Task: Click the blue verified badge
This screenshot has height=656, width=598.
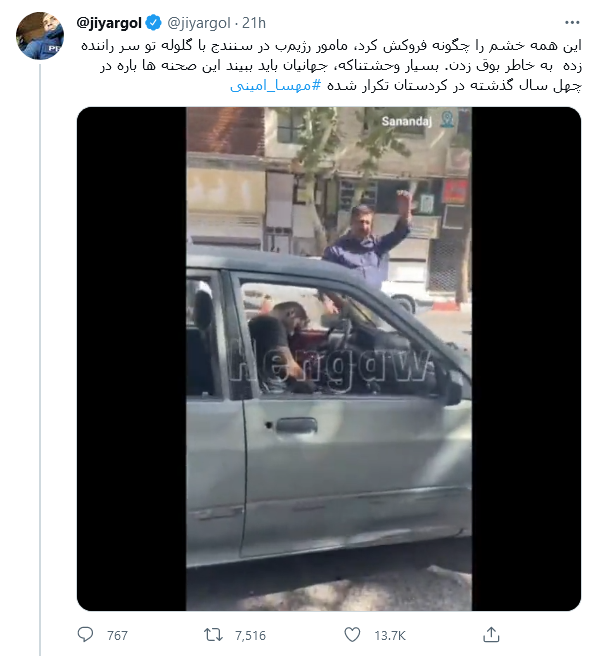Action: point(154,23)
